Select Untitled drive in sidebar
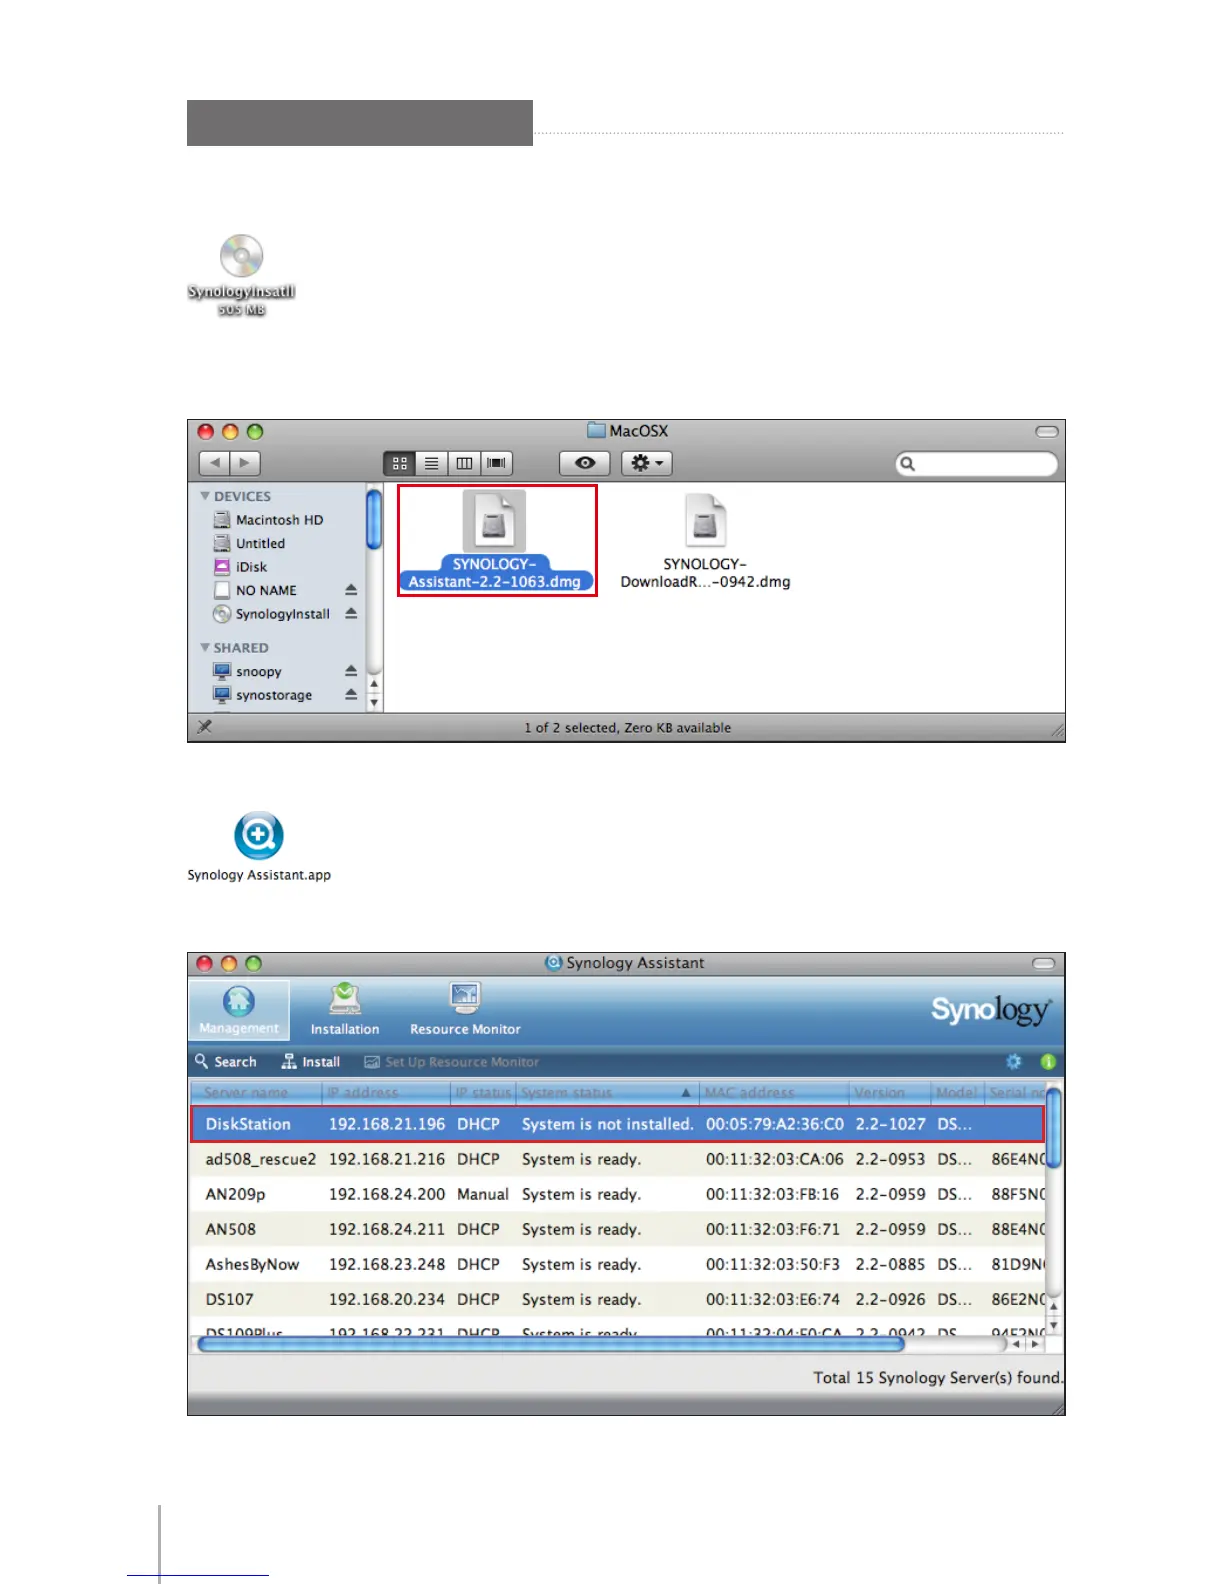The height and width of the screenshot is (1584, 1224). pos(249,543)
